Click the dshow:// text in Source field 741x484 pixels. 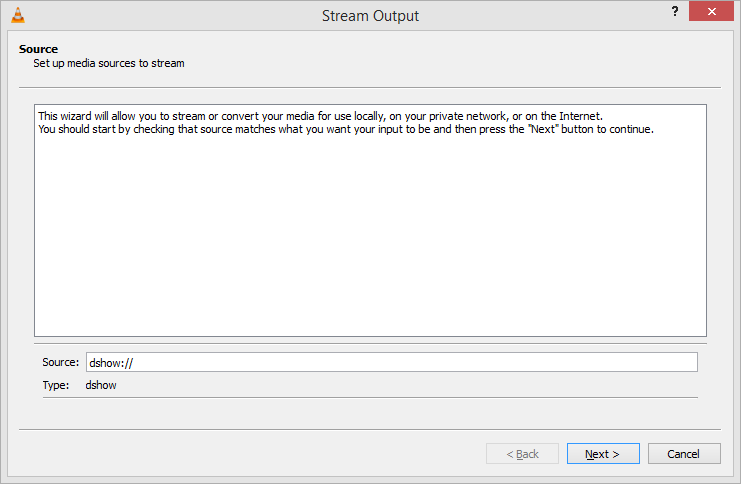point(104,362)
